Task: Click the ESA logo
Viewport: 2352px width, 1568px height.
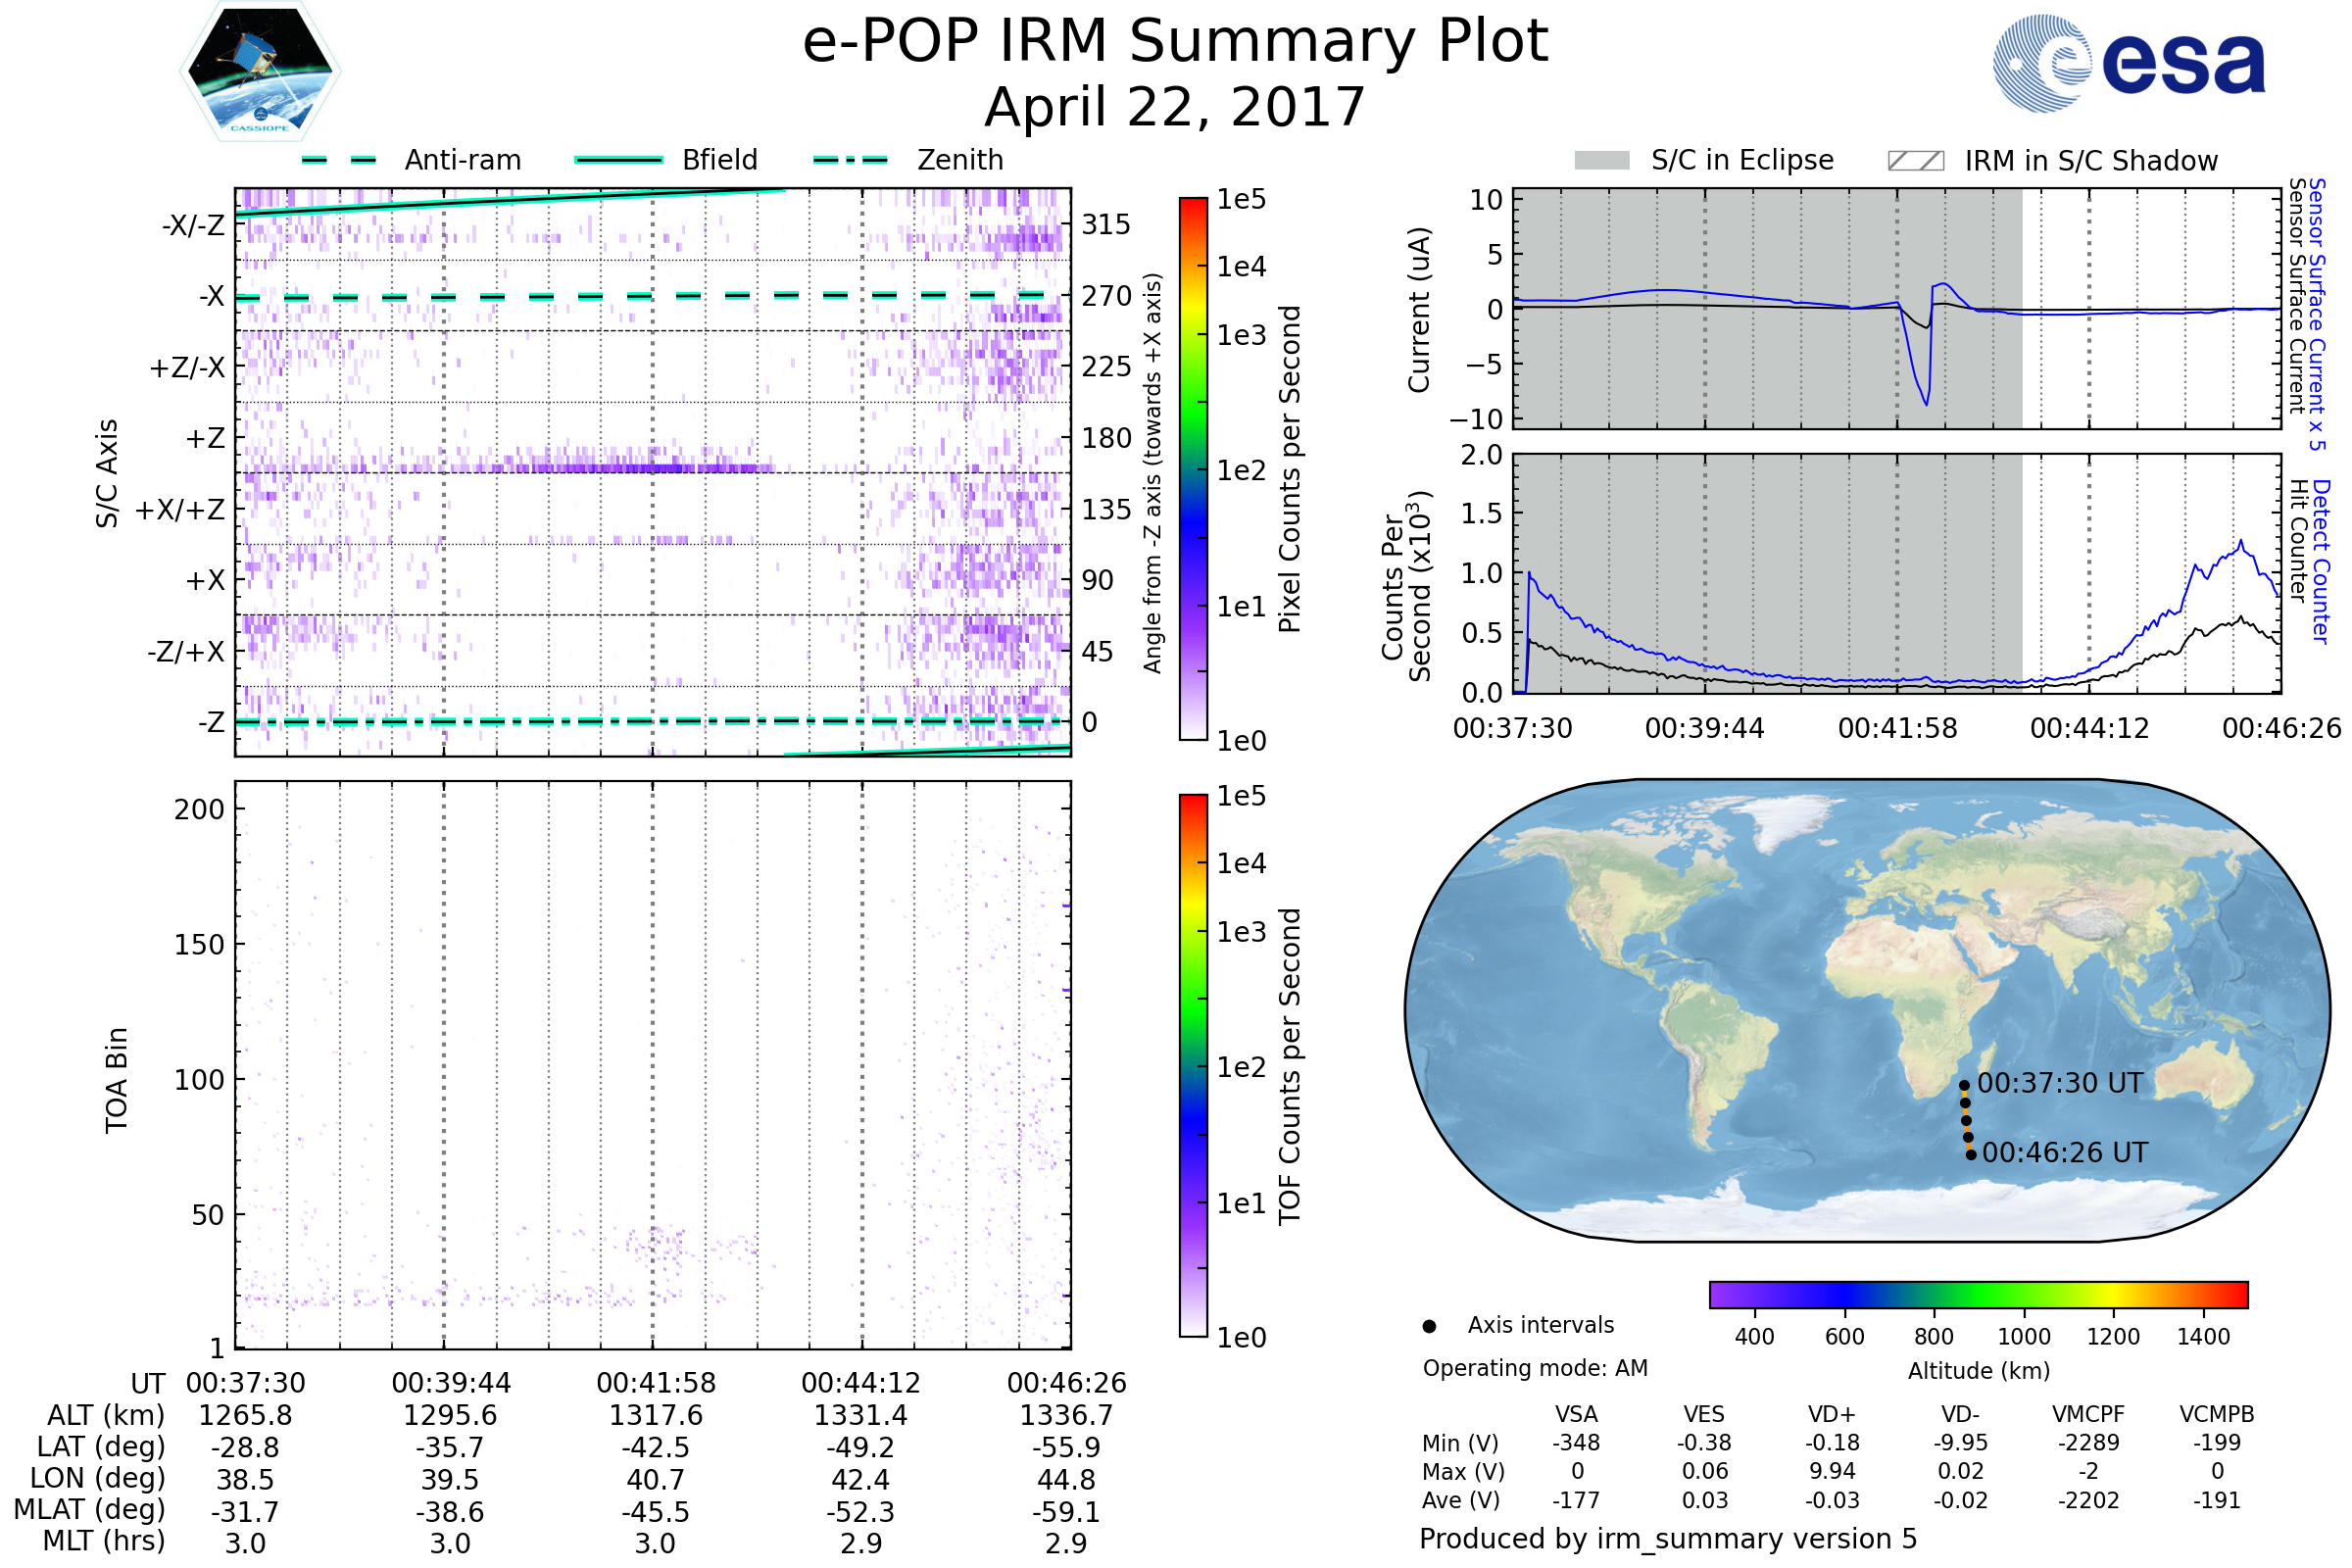Action: click(x=2128, y=62)
